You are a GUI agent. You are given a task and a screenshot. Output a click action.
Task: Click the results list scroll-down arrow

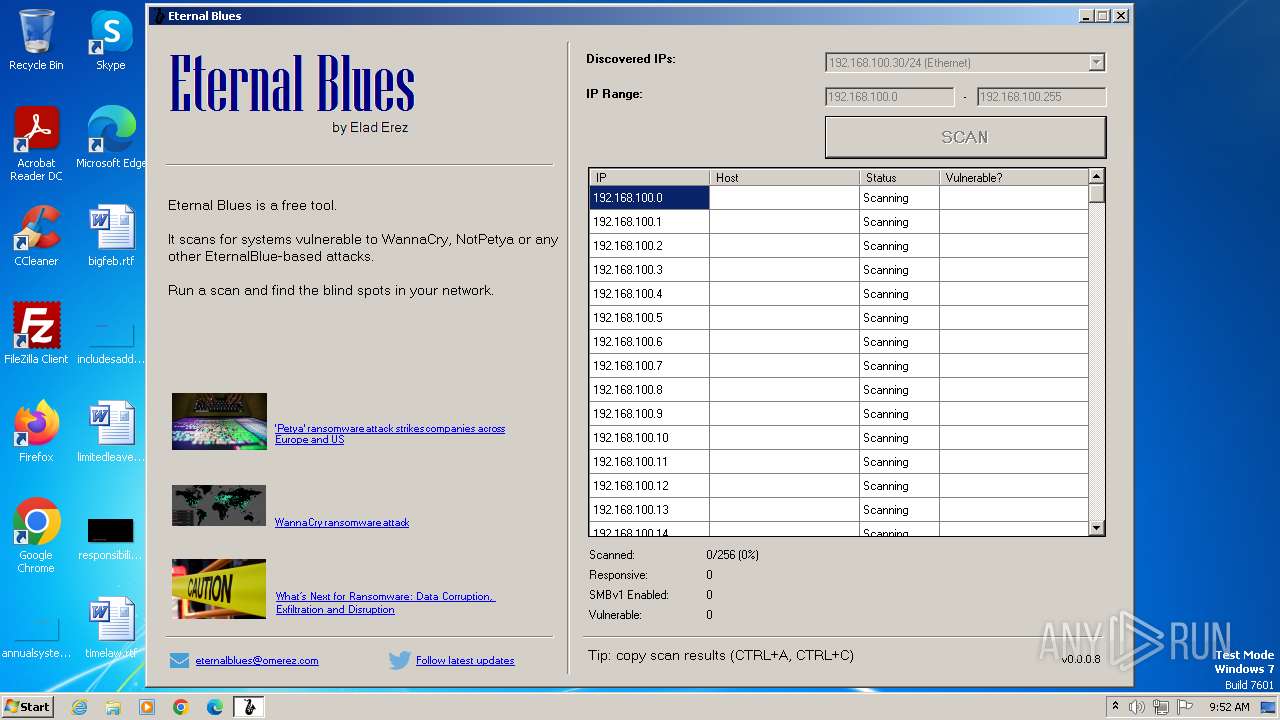(x=1097, y=527)
